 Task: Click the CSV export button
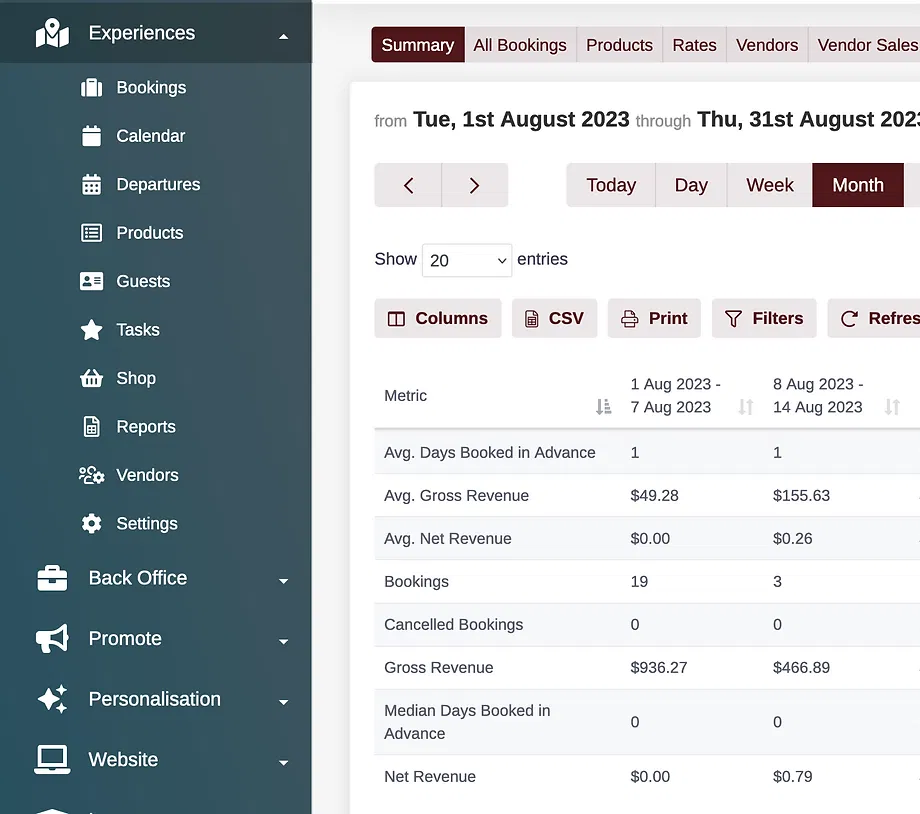click(x=554, y=319)
